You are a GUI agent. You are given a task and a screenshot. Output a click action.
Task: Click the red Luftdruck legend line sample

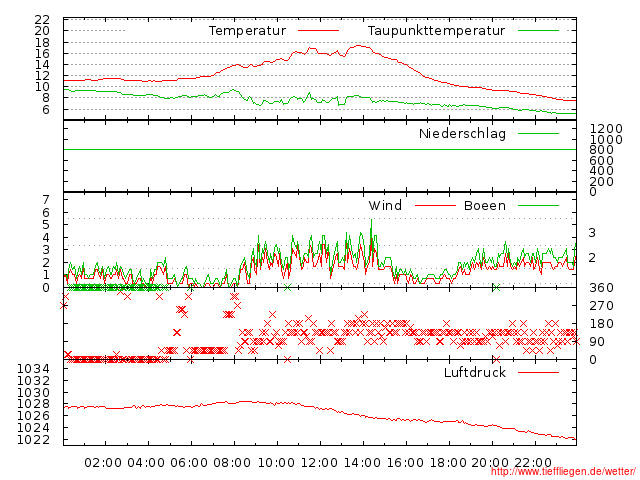click(x=538, y=372)
